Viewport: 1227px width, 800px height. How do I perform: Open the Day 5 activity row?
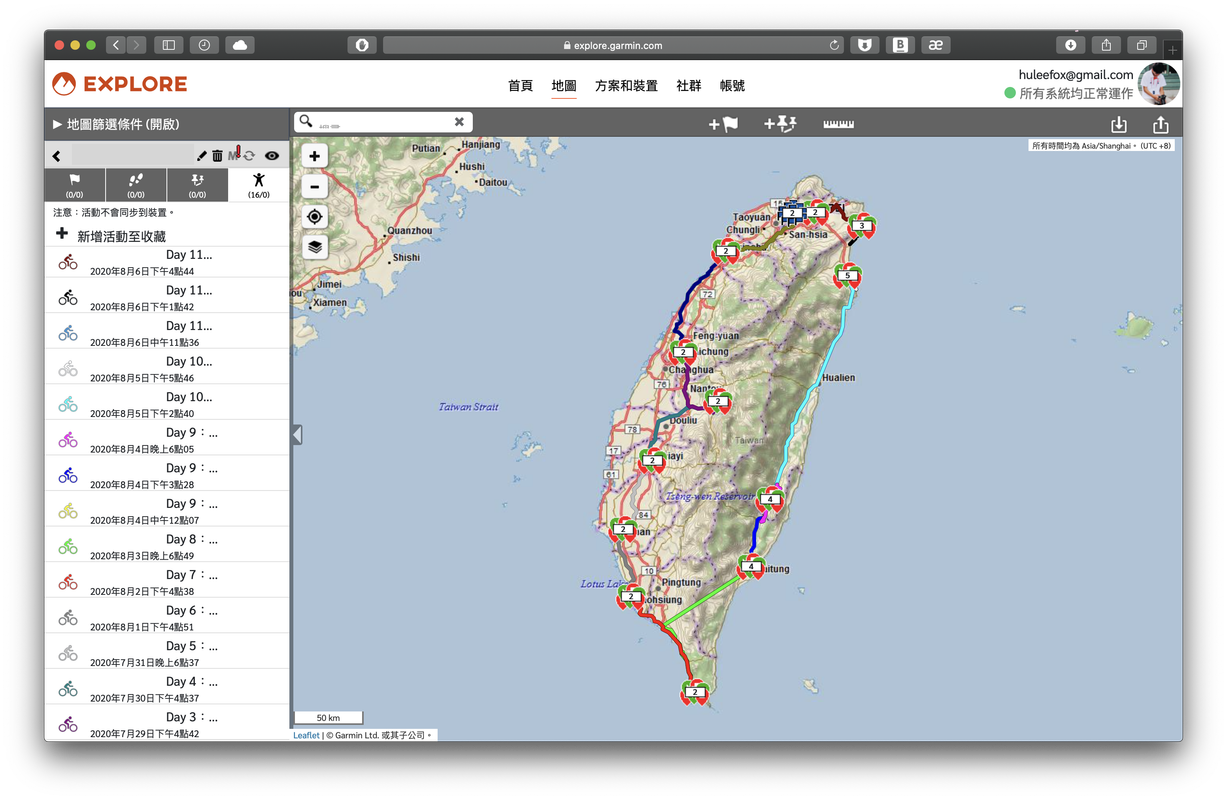click(167, 653)
